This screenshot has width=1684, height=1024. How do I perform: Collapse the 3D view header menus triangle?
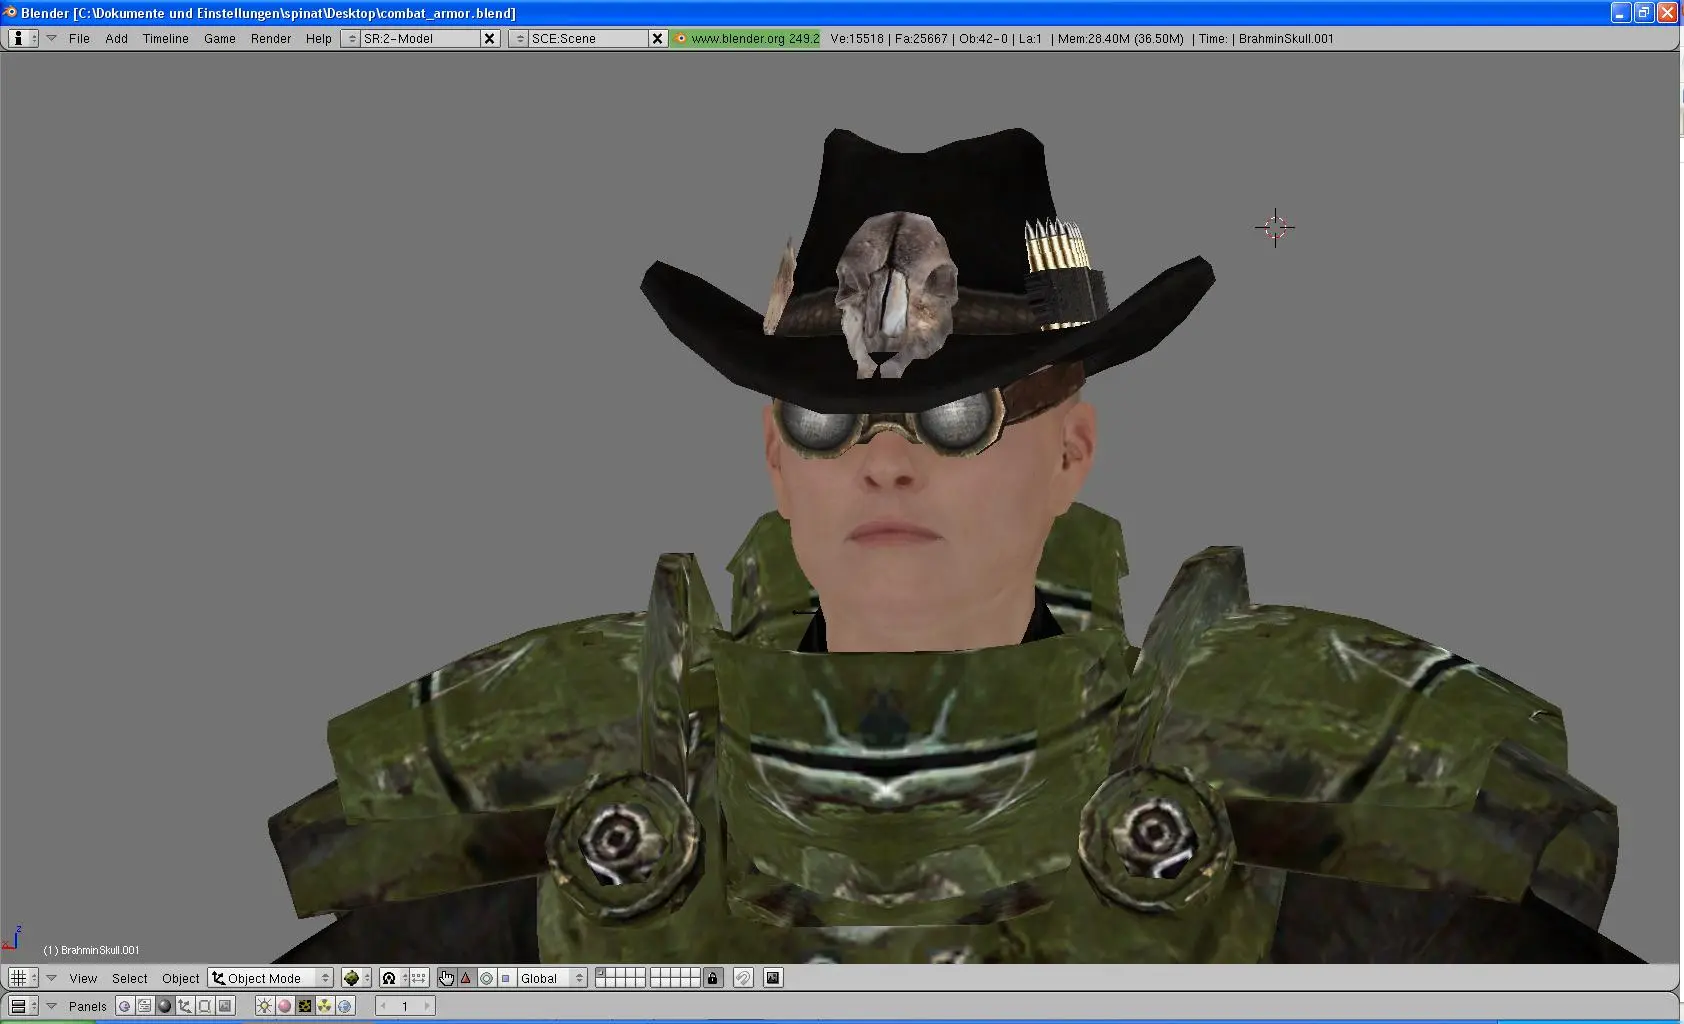click(51, 978)
